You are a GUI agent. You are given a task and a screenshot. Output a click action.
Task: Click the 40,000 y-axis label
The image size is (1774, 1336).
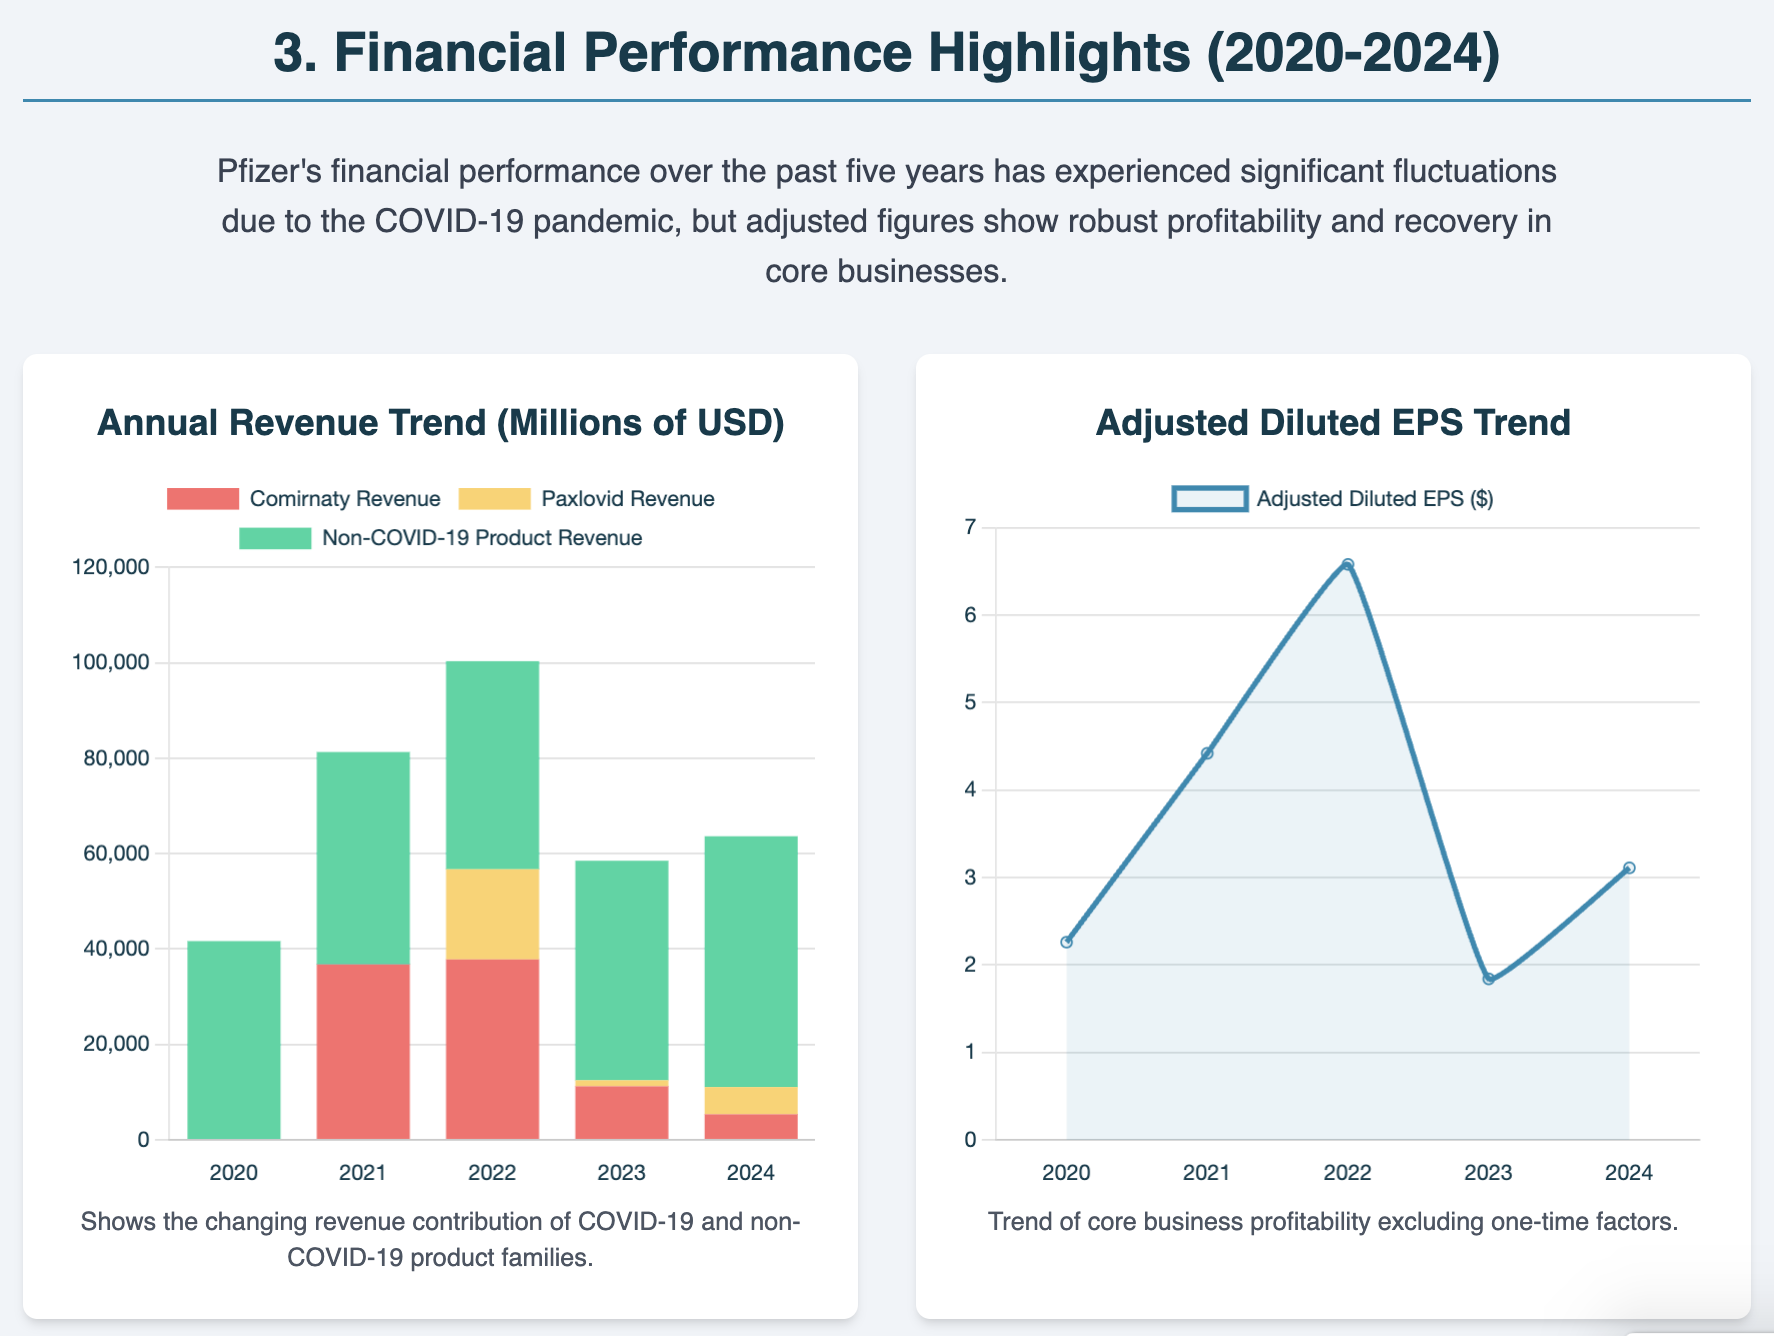pyautogui.click(x=116, y=948)
